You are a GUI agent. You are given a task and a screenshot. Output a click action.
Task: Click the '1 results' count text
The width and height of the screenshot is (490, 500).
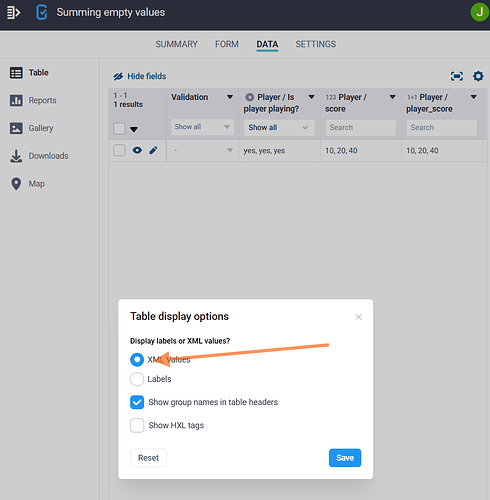point(128,104)
